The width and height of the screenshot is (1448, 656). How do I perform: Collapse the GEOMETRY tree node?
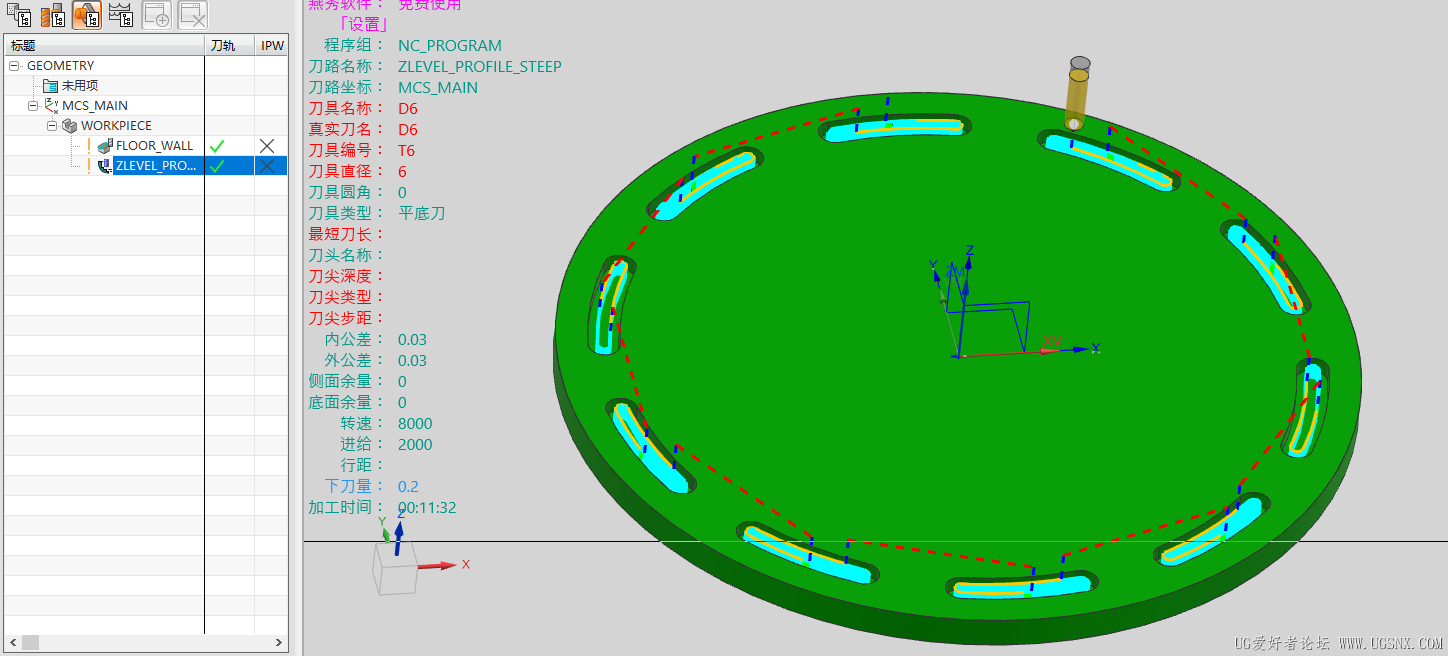(15, 66)
